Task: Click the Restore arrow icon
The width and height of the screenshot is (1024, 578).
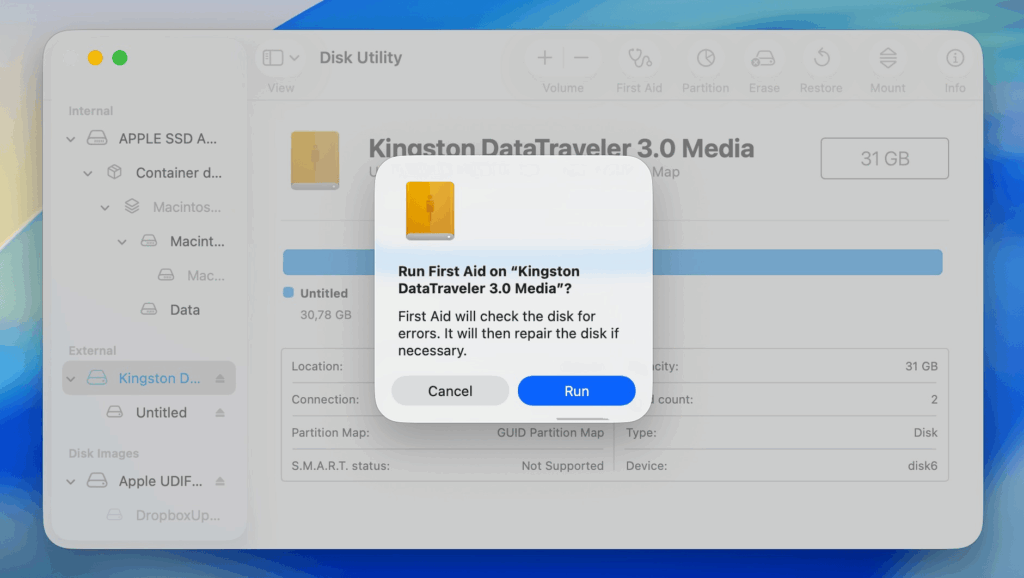Action: click(x=822, y=58)
